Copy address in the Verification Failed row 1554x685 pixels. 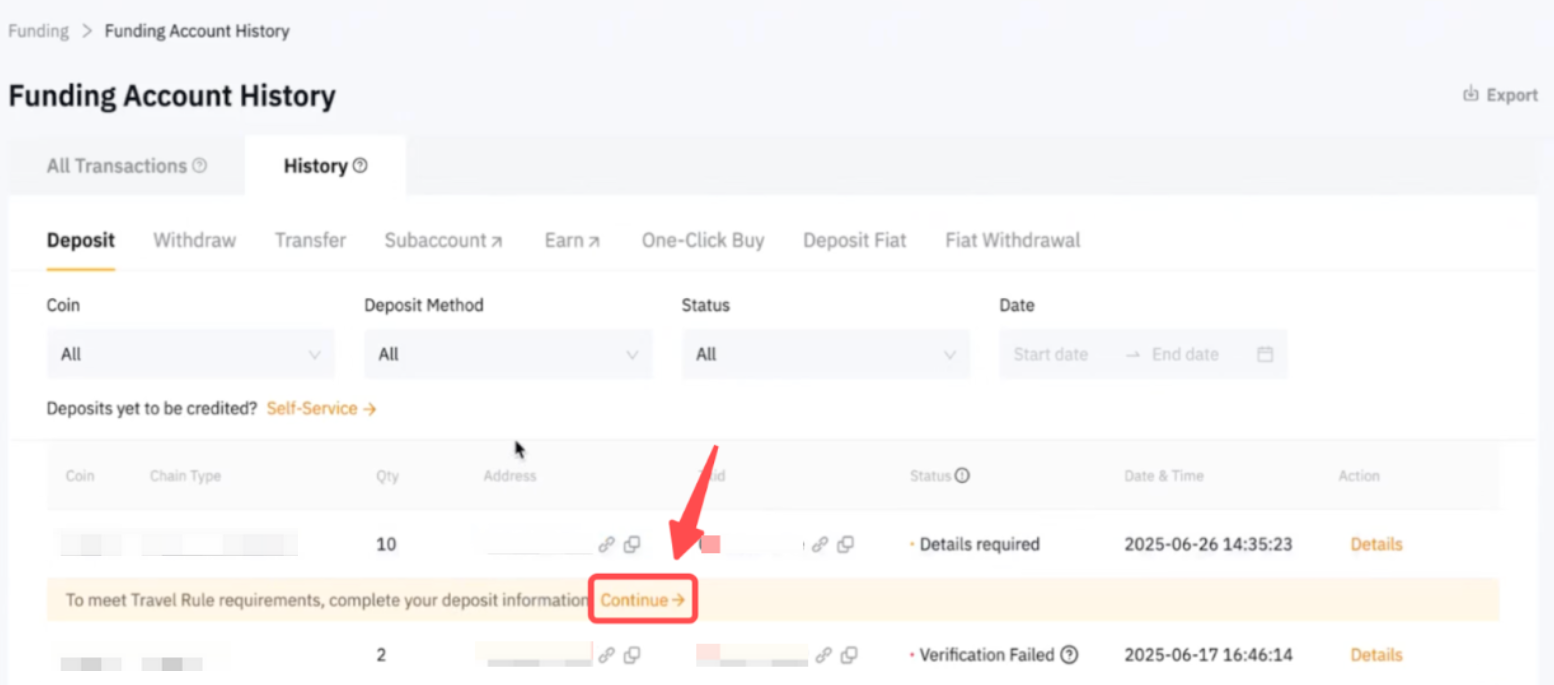632,655
